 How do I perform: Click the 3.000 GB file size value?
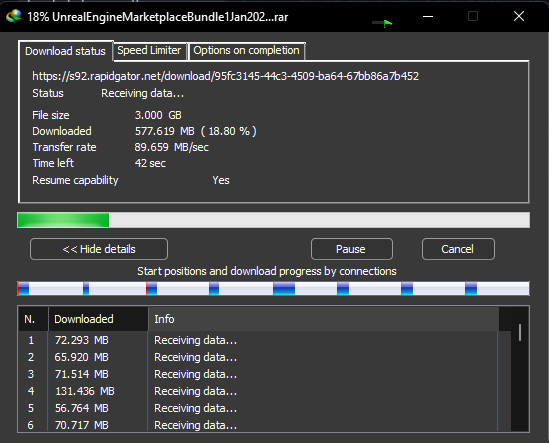(x=158, y=115)
